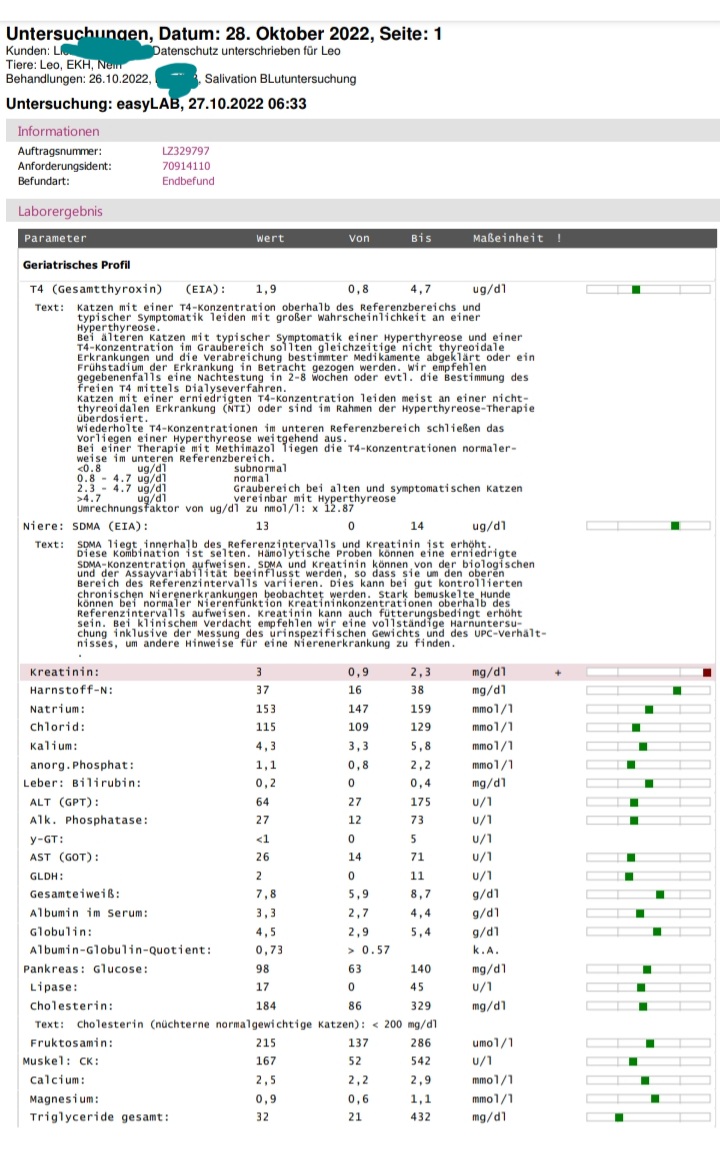Click the green marker on the SDMA range bar
Image resolution: width=720 pixels, height=1150 pixels.
click(675, 526)
